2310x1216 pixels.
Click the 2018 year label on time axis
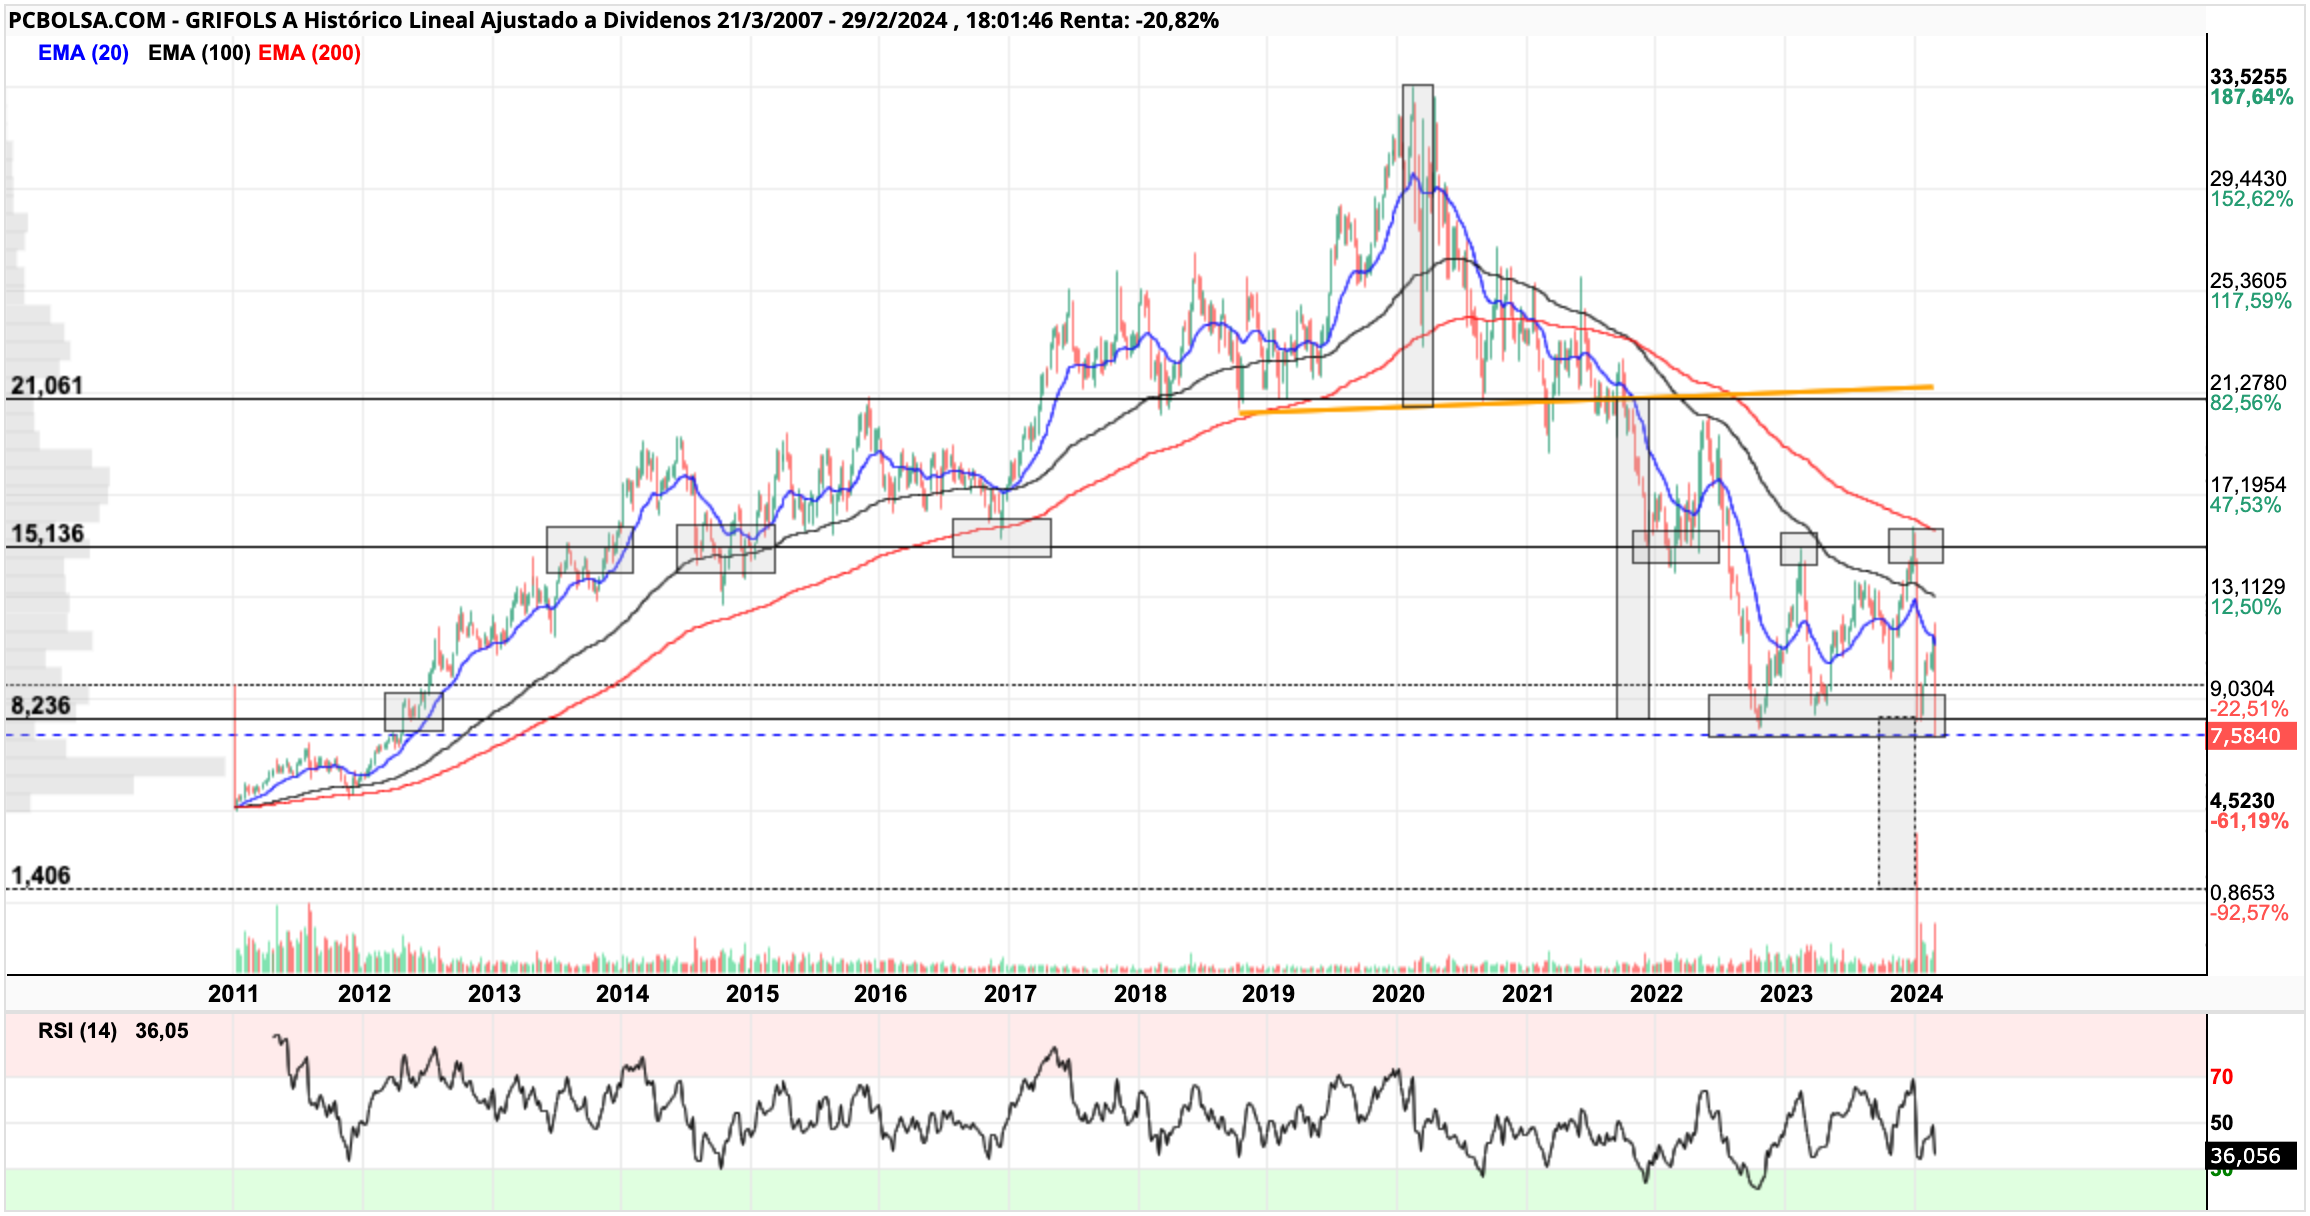pyautogui.click(x=1140, y=994)
